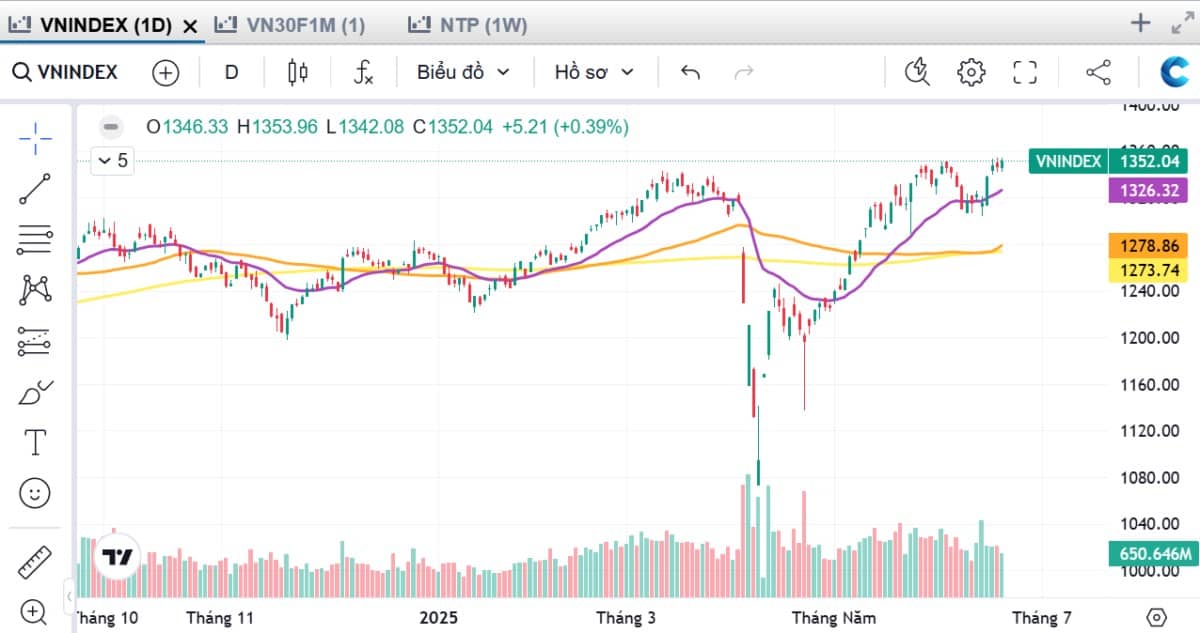Search symbol via VNINDEX field

pos(66,72)
